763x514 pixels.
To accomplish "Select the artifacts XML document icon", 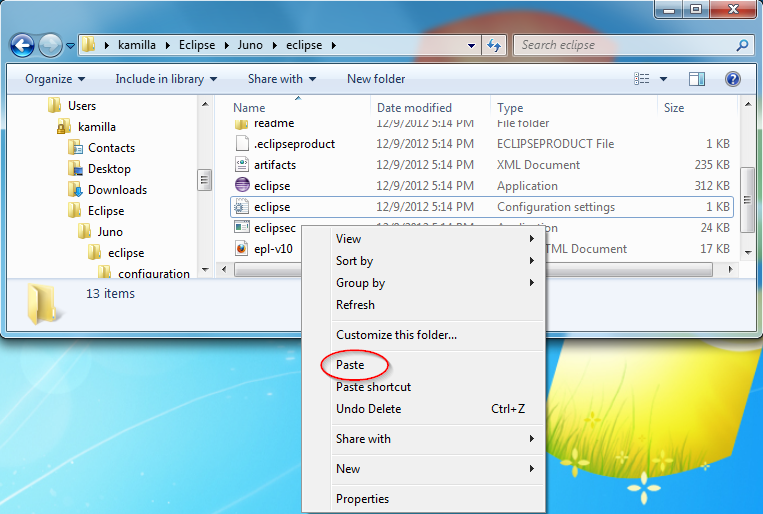I will (x=241, y=164).
